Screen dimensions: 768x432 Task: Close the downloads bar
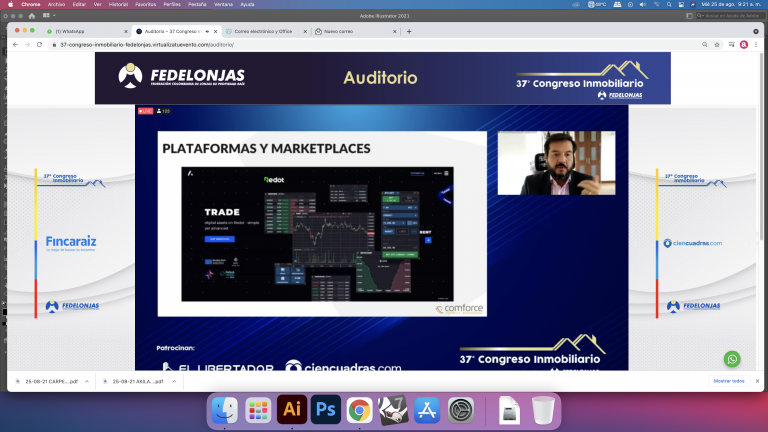757,381
